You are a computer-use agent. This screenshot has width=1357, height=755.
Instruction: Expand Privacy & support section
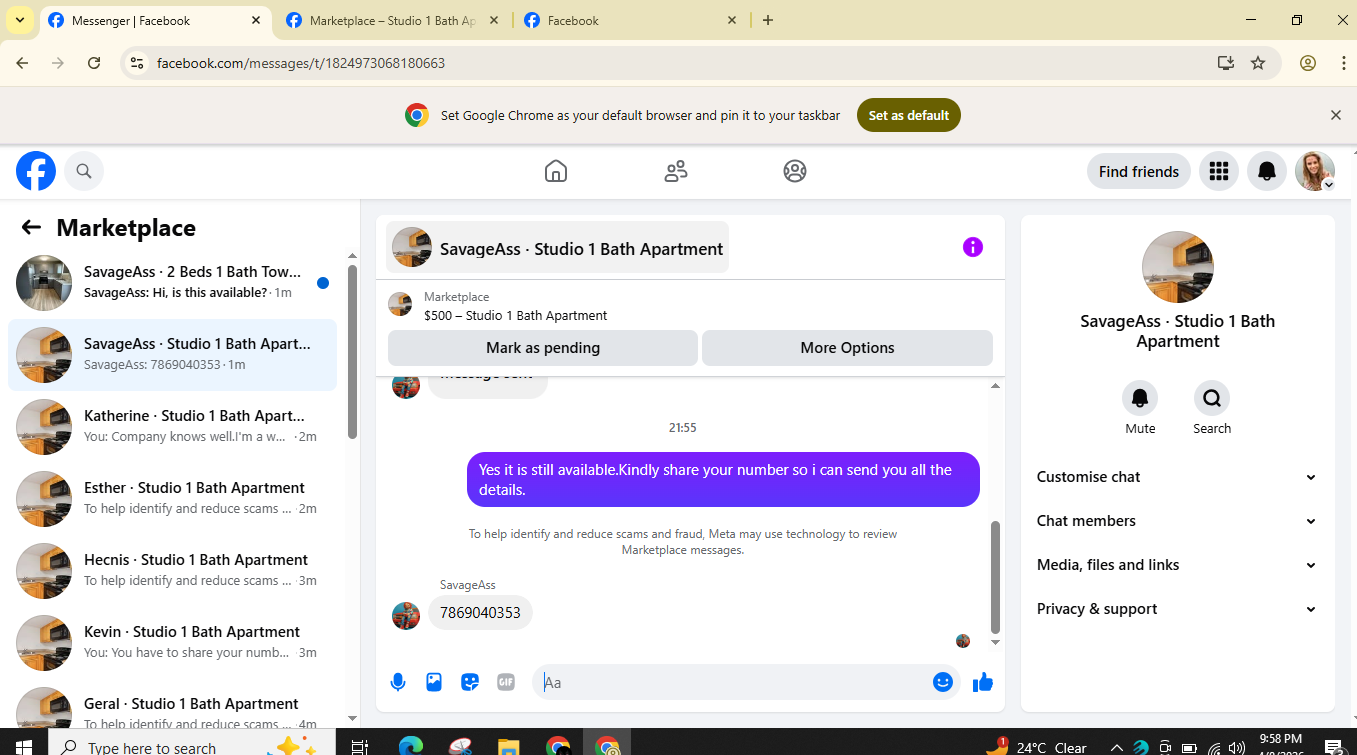pos(1177,609)
